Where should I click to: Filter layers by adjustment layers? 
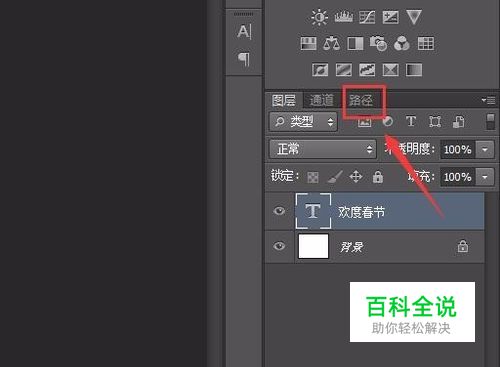388,122
